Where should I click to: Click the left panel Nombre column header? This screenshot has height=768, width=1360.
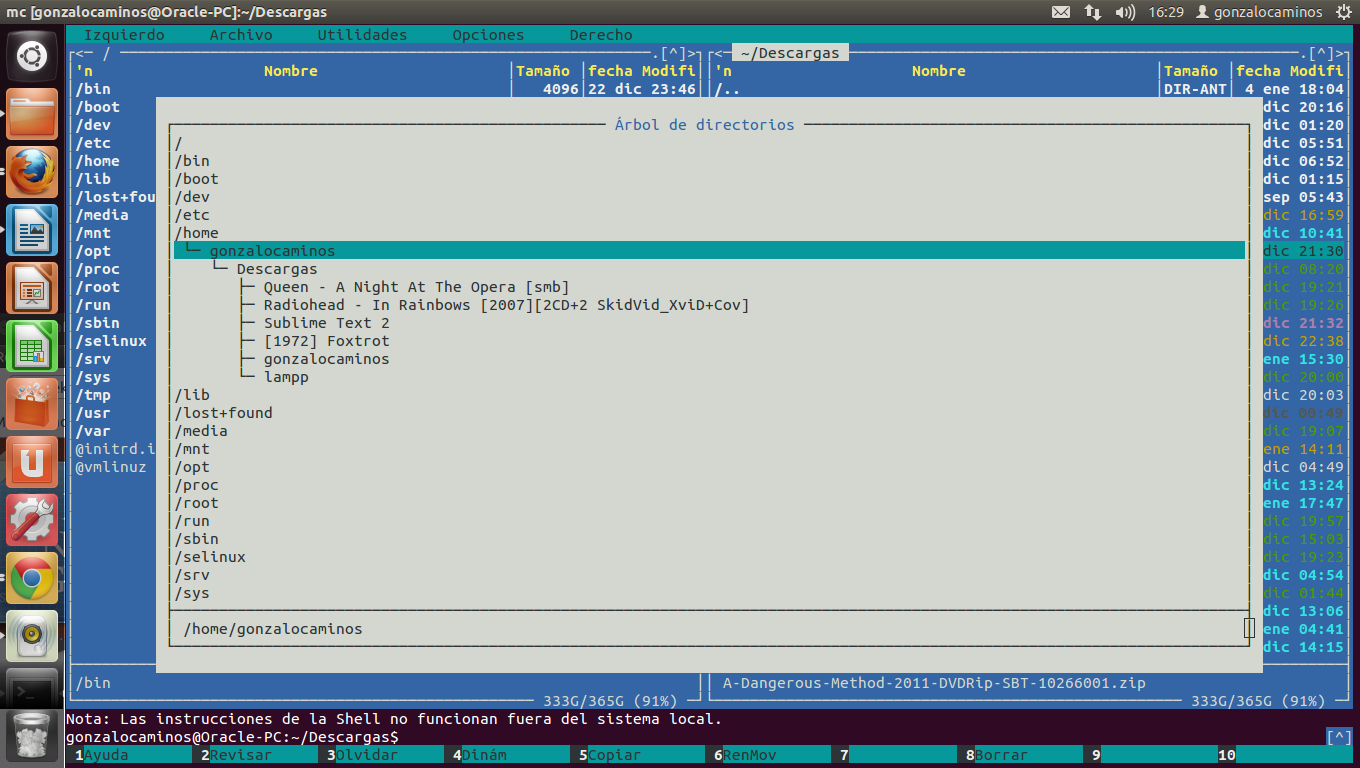tap(291, 71)
